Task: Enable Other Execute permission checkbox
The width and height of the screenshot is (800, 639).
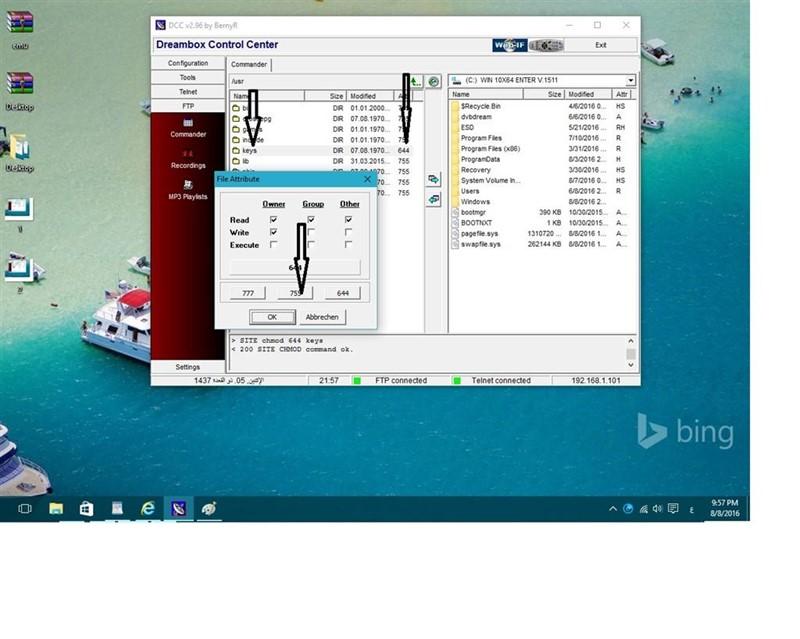Action: tap(348, 245)
